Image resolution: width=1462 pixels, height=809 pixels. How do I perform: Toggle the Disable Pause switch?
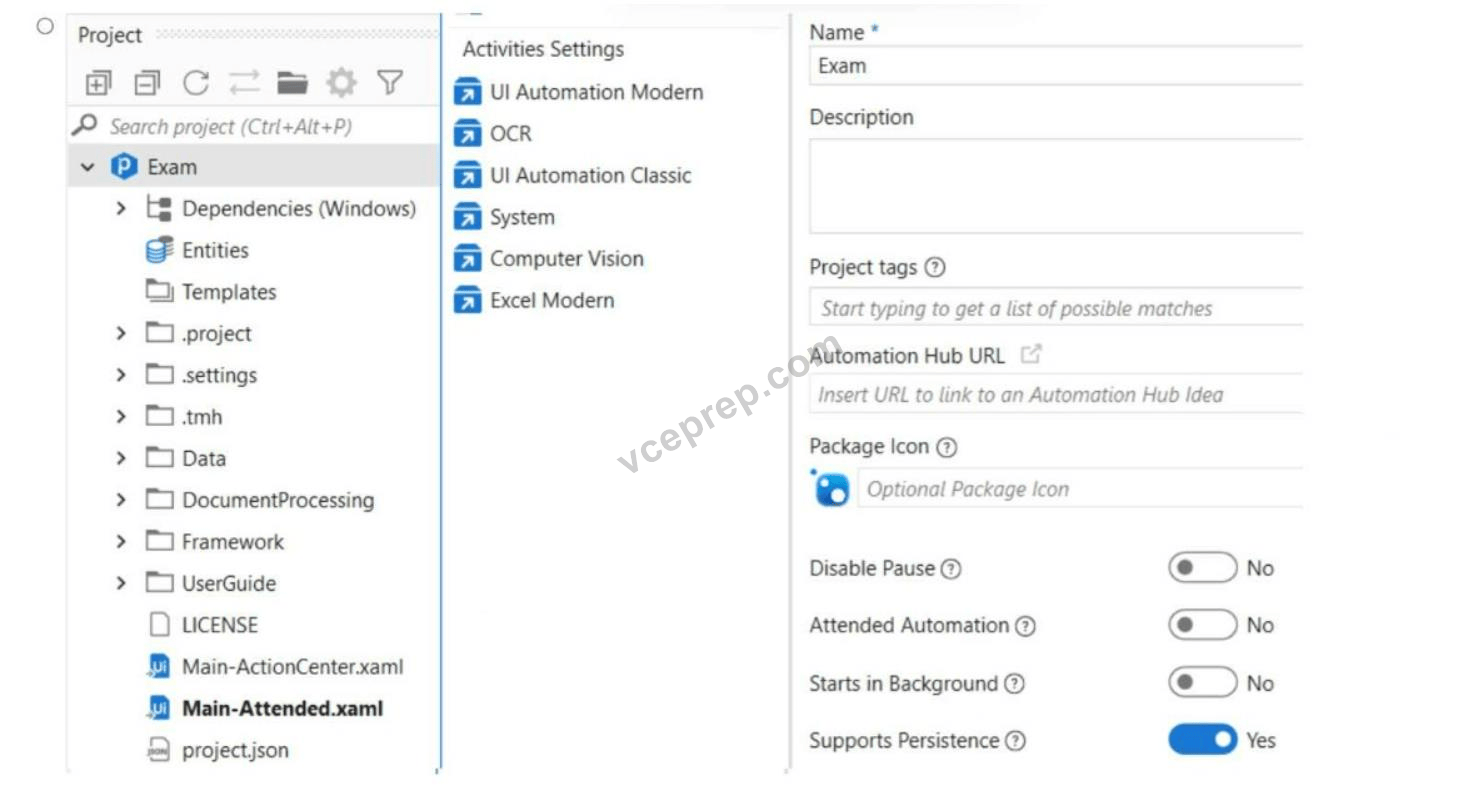click(1202, 568)
